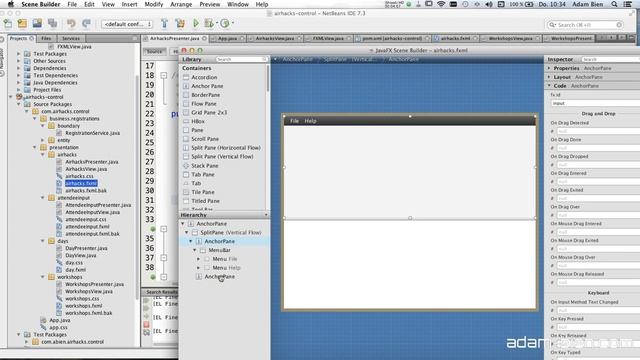Click the Save All toolbar icon
This screenshot has width=640, height=360.
click(x=52, y=24)
